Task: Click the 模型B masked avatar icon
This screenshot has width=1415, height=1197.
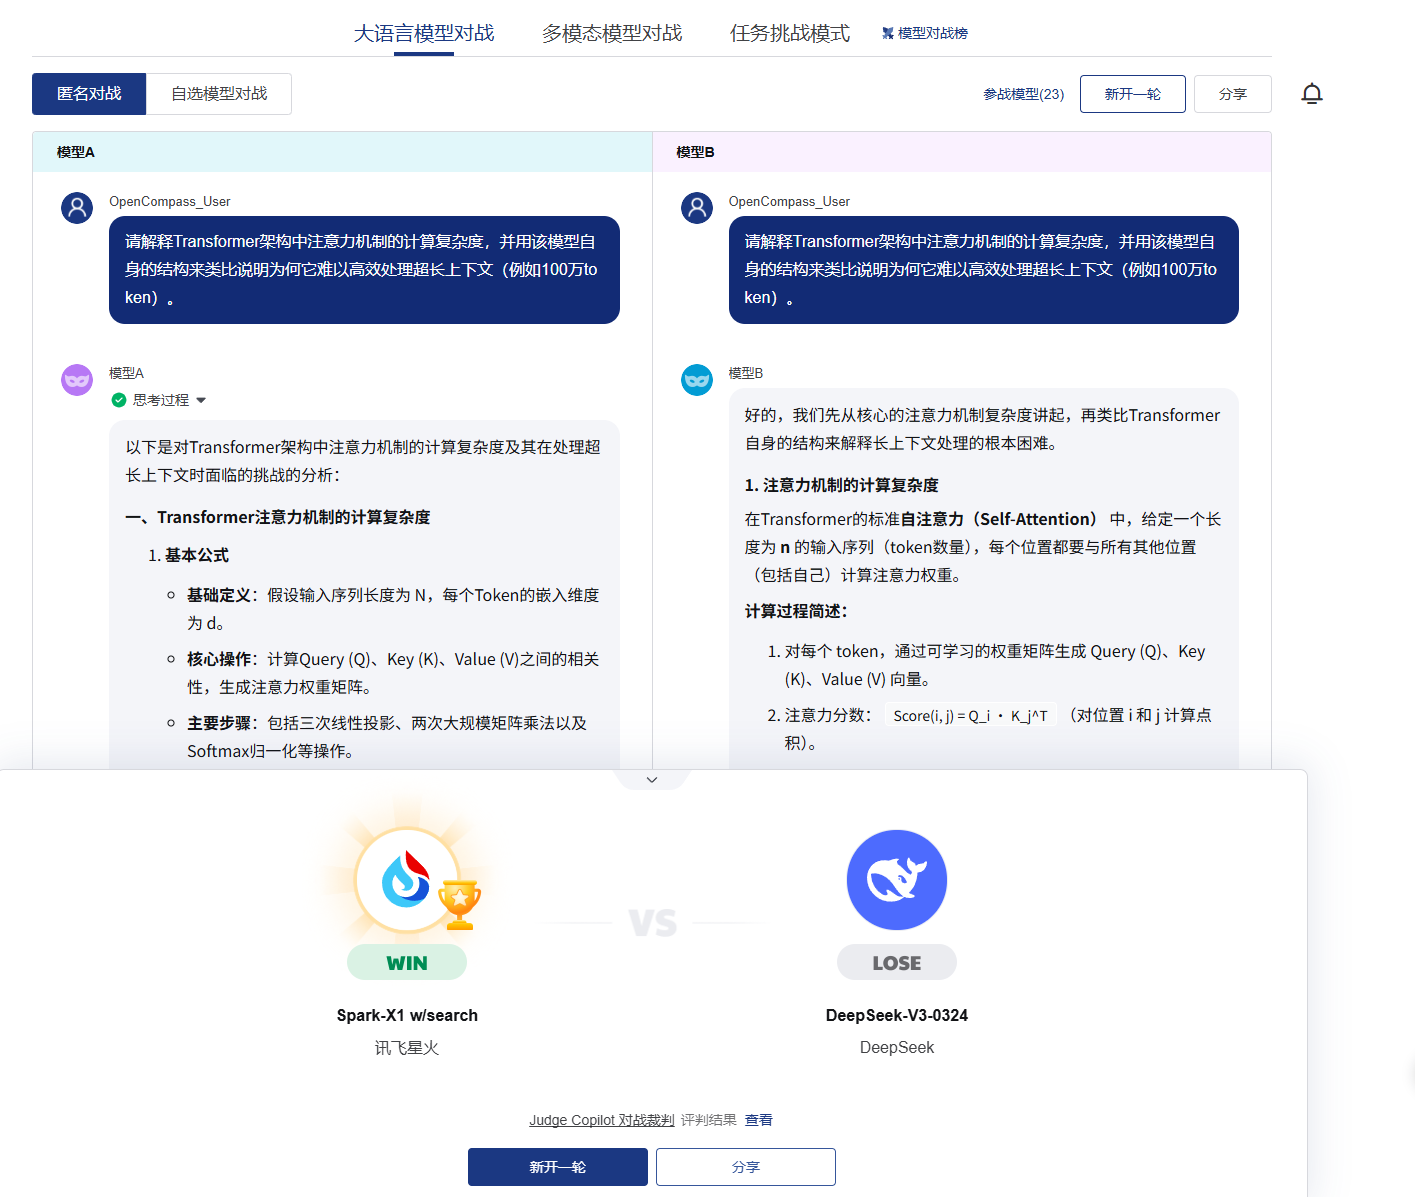Action: pos(697,380)
